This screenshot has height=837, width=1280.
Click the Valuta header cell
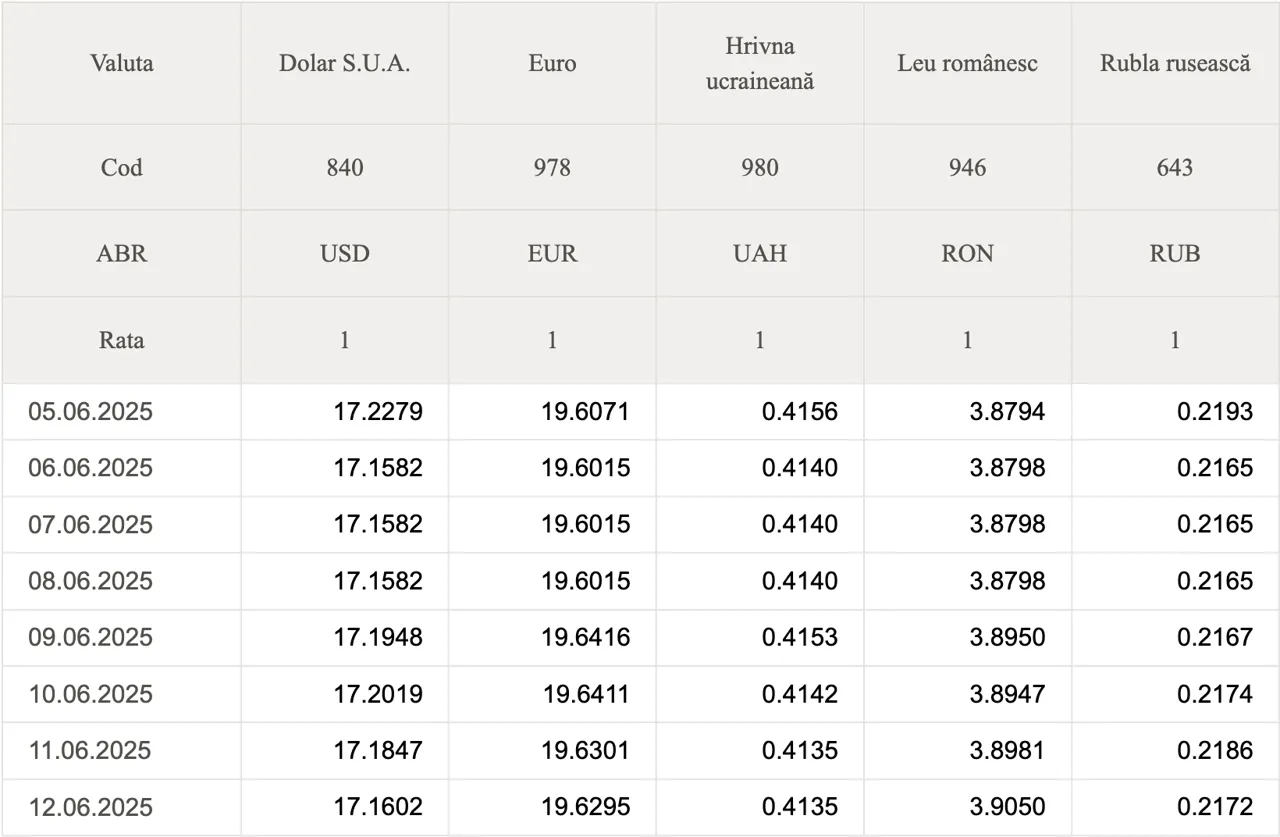click(121, 63)
